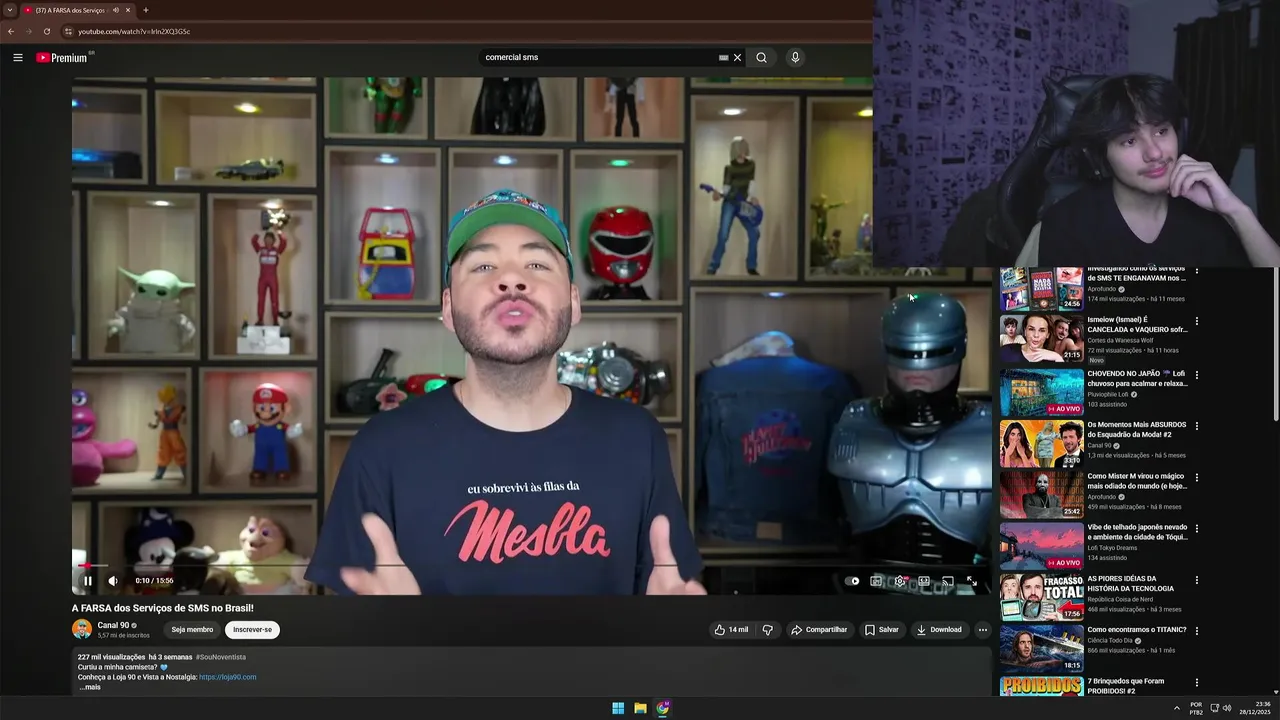Pause the video playback
Viewport: 1280px width, 720px height.
point(88,580)
